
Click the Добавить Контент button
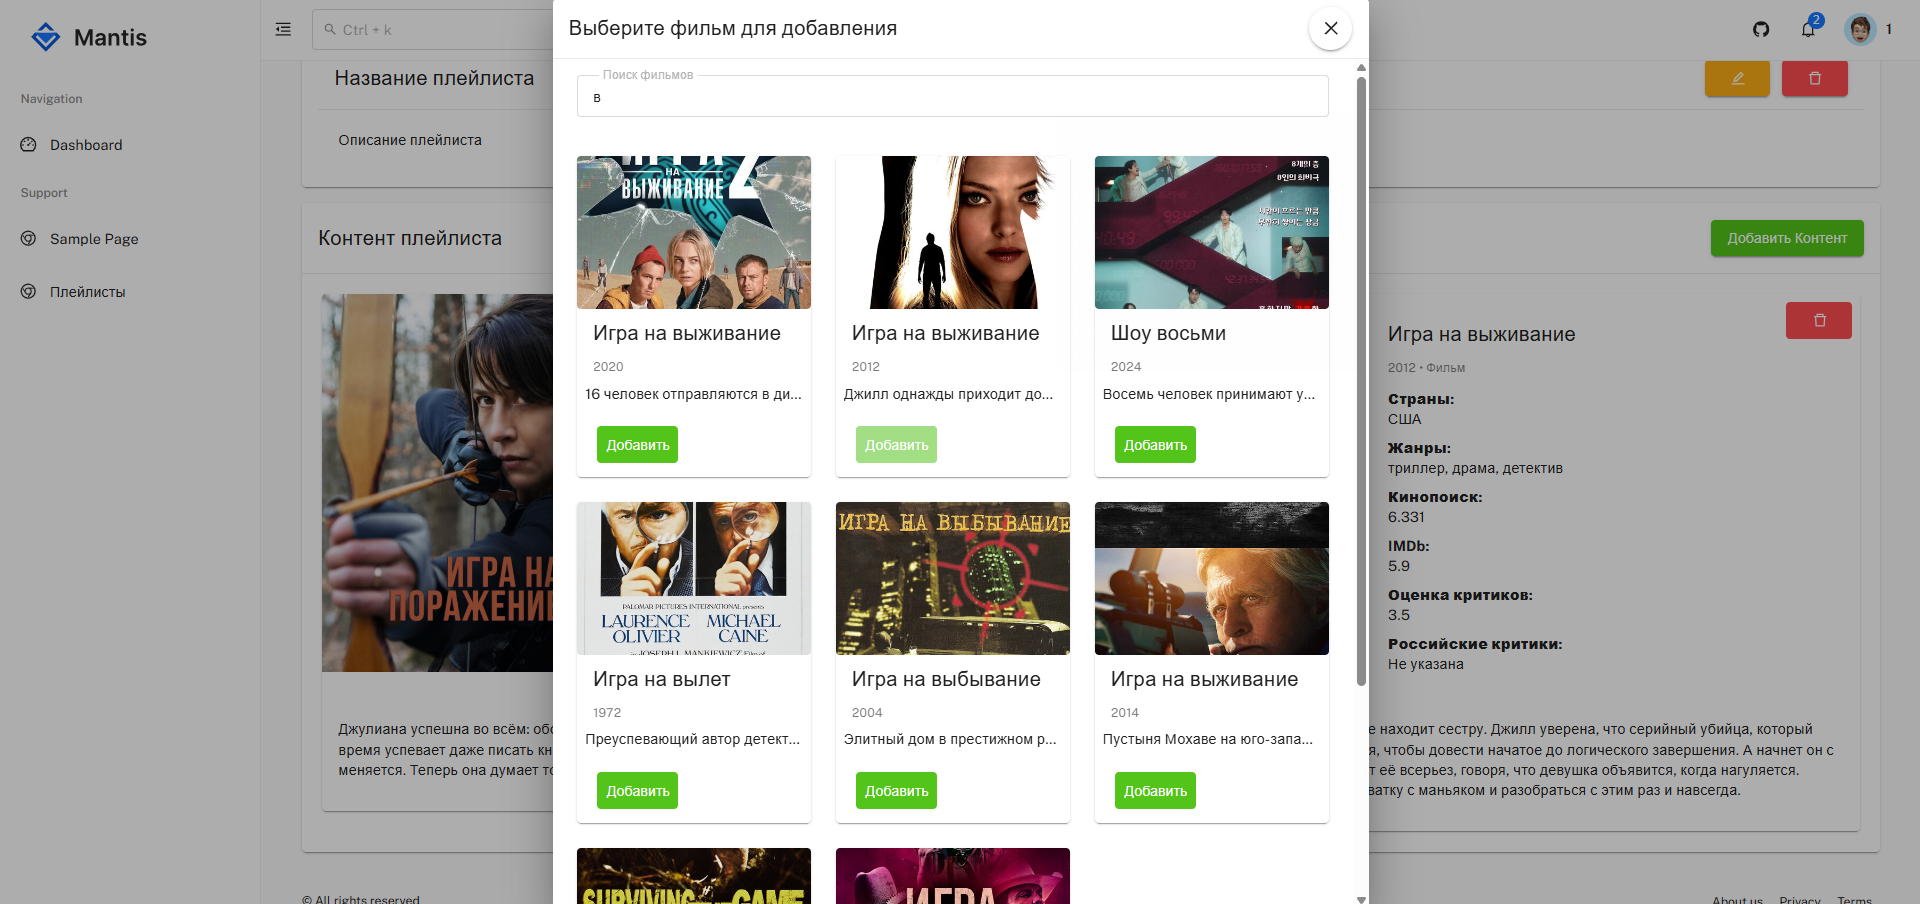1787,238
